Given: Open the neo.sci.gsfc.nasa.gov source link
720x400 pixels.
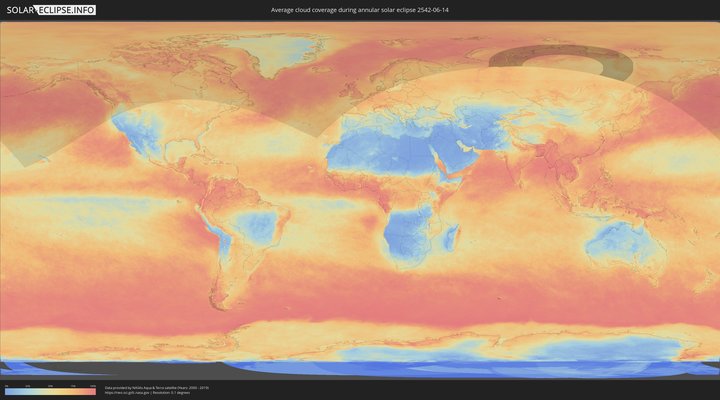Looking at the screenshot, I should point(128,393).
